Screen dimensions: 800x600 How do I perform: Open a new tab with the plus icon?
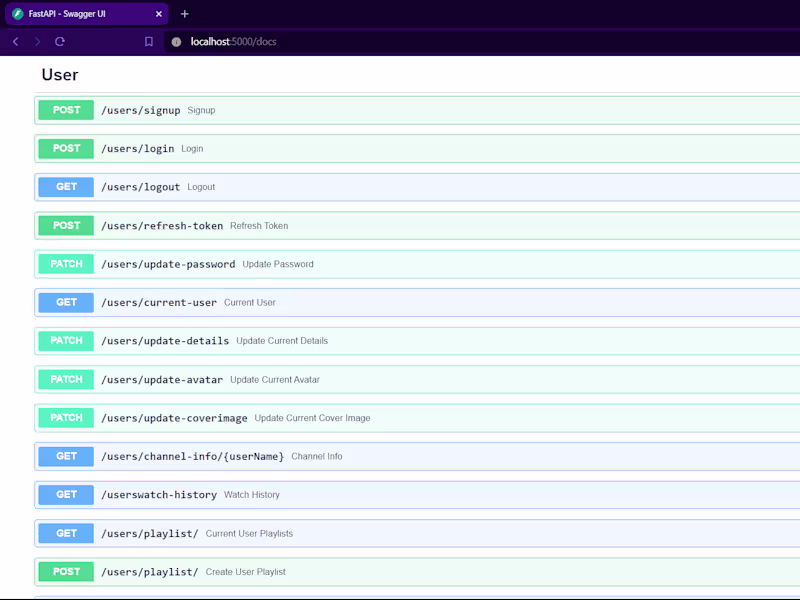click(x=185, y=14)
